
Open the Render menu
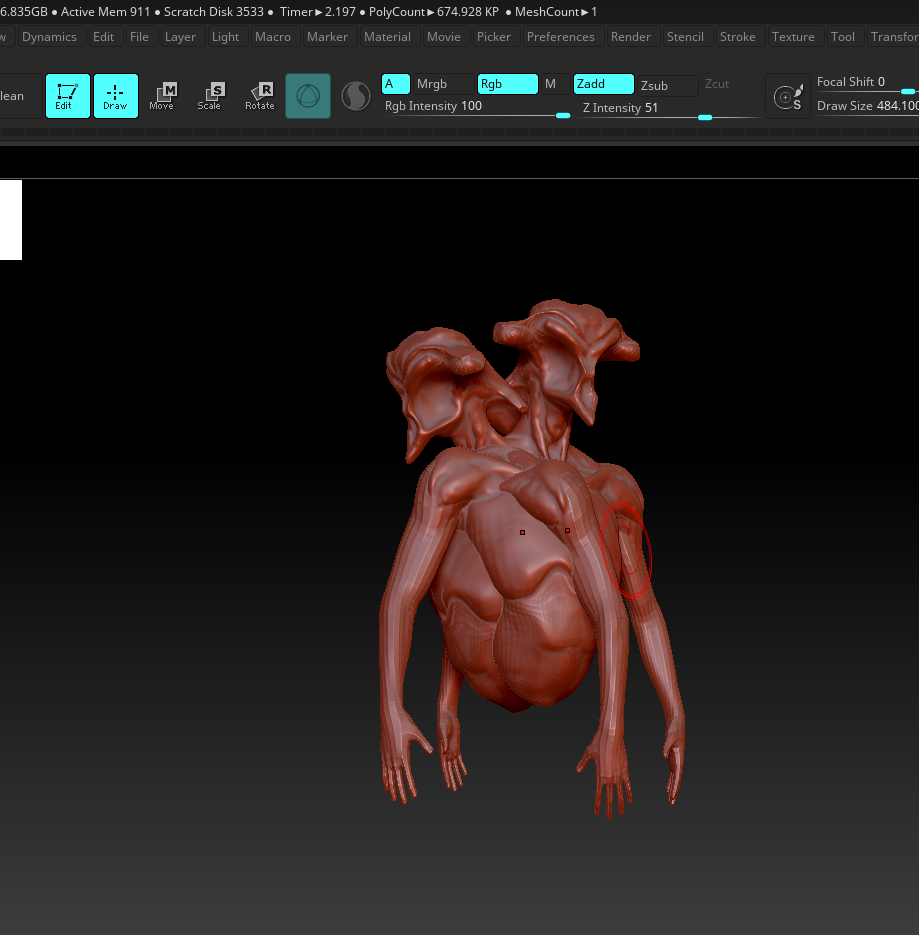click(631, 37)
